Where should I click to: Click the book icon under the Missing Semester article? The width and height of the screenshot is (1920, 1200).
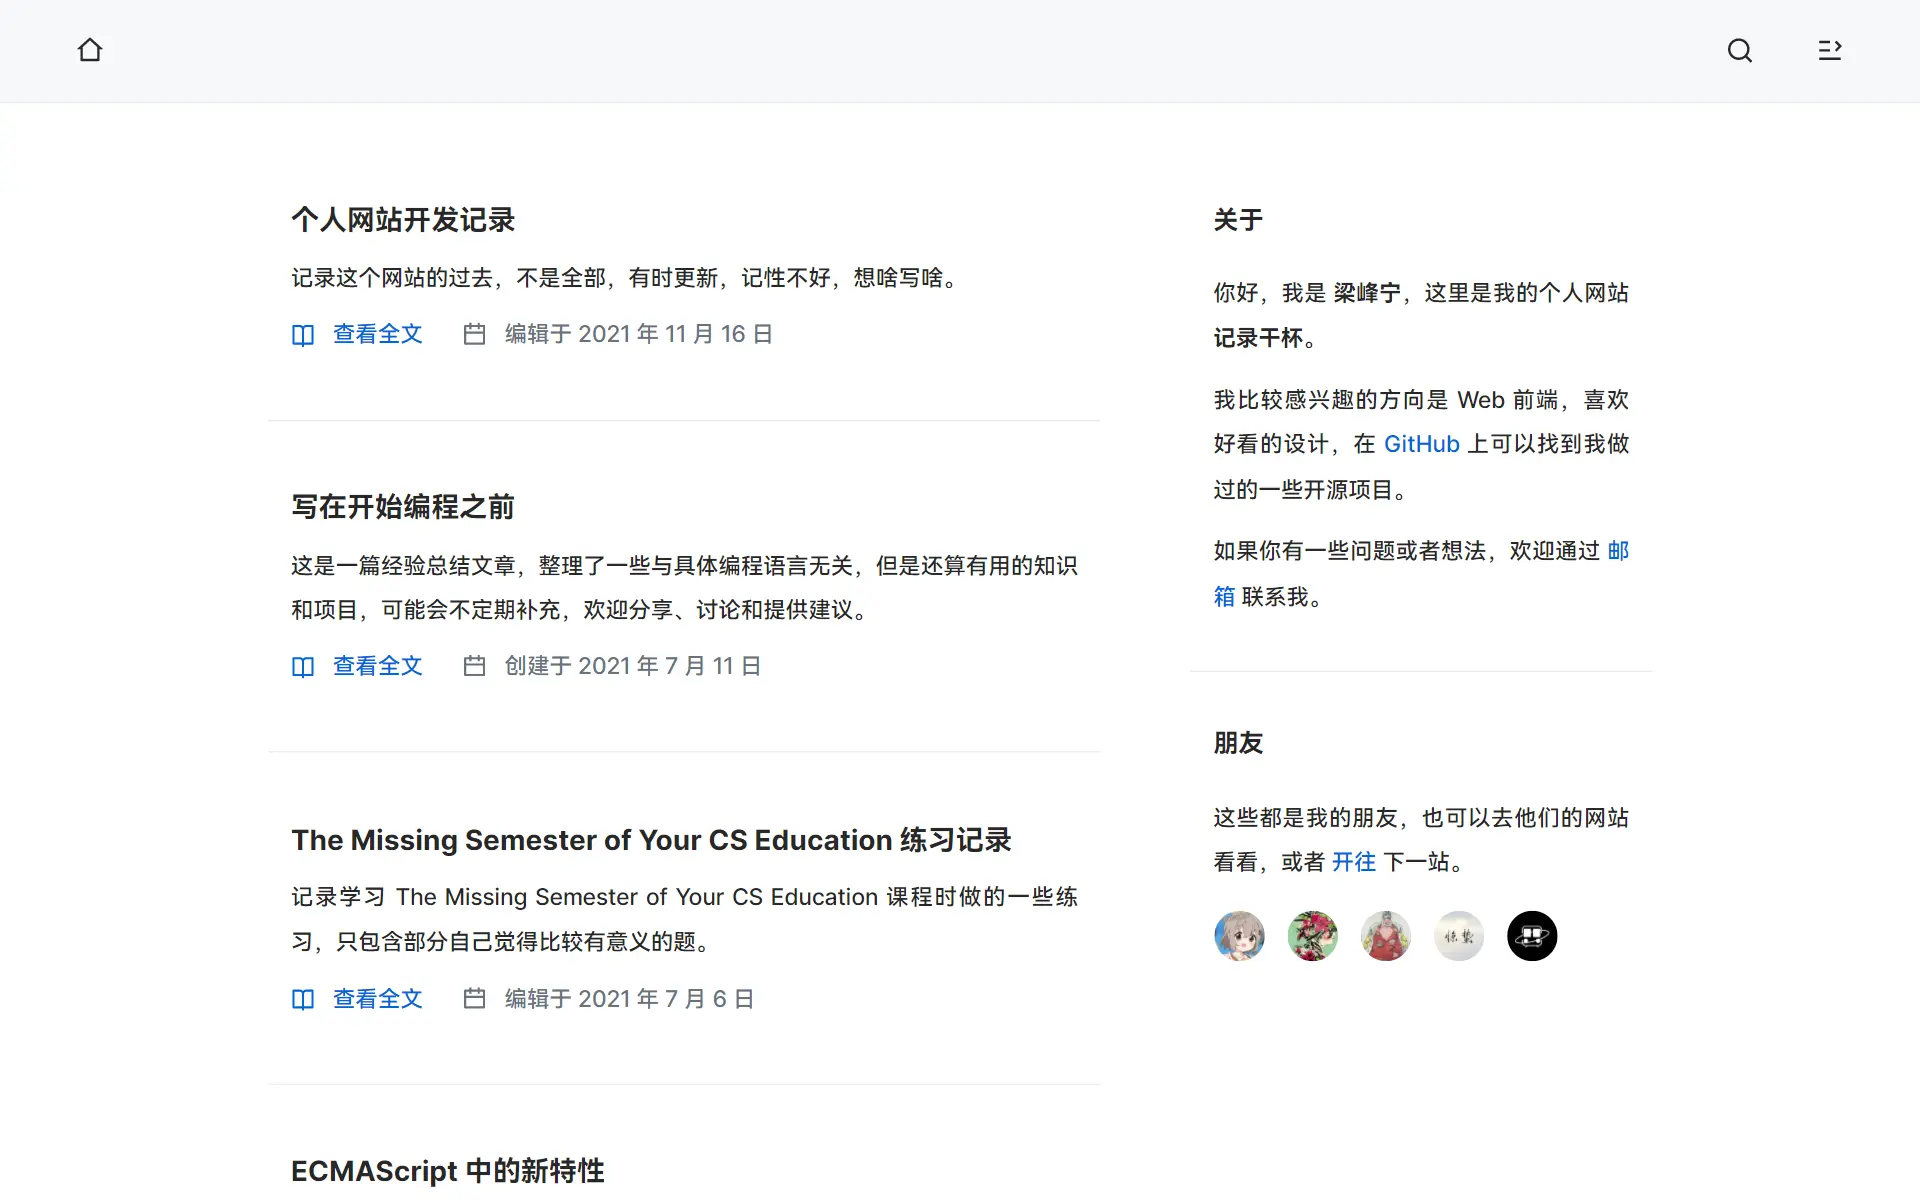(x=302, y=999)
